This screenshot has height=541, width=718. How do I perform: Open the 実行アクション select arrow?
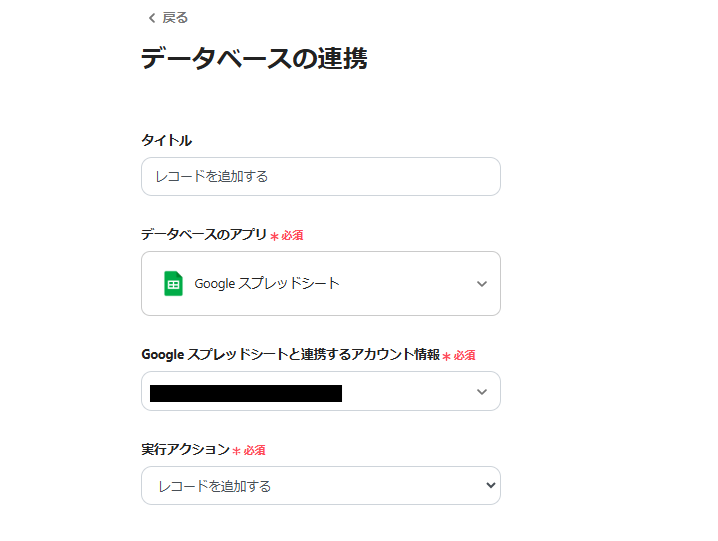pos(490,486)
